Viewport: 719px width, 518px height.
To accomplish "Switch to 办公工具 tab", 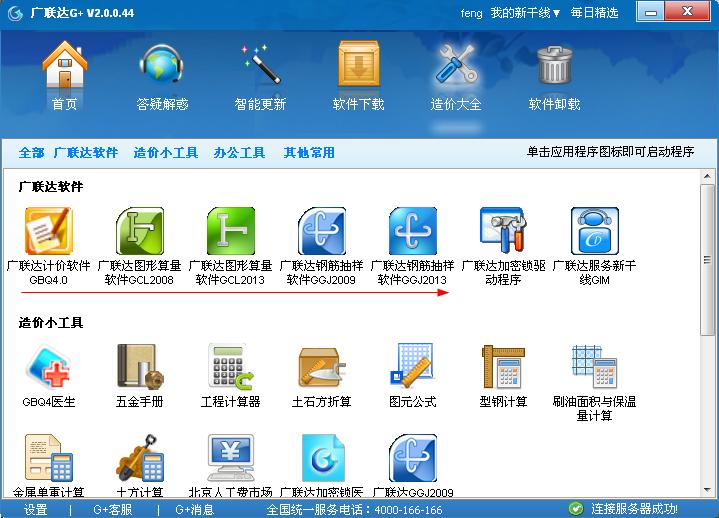I will [239, 153].
